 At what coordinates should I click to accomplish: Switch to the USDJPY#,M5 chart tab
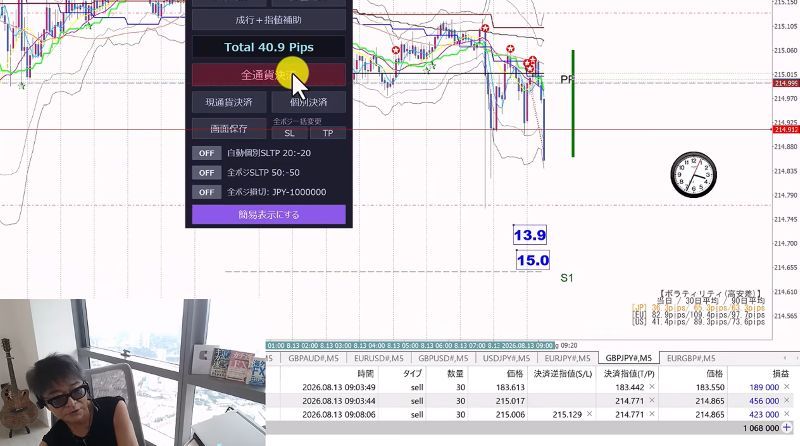pos(506,358)
